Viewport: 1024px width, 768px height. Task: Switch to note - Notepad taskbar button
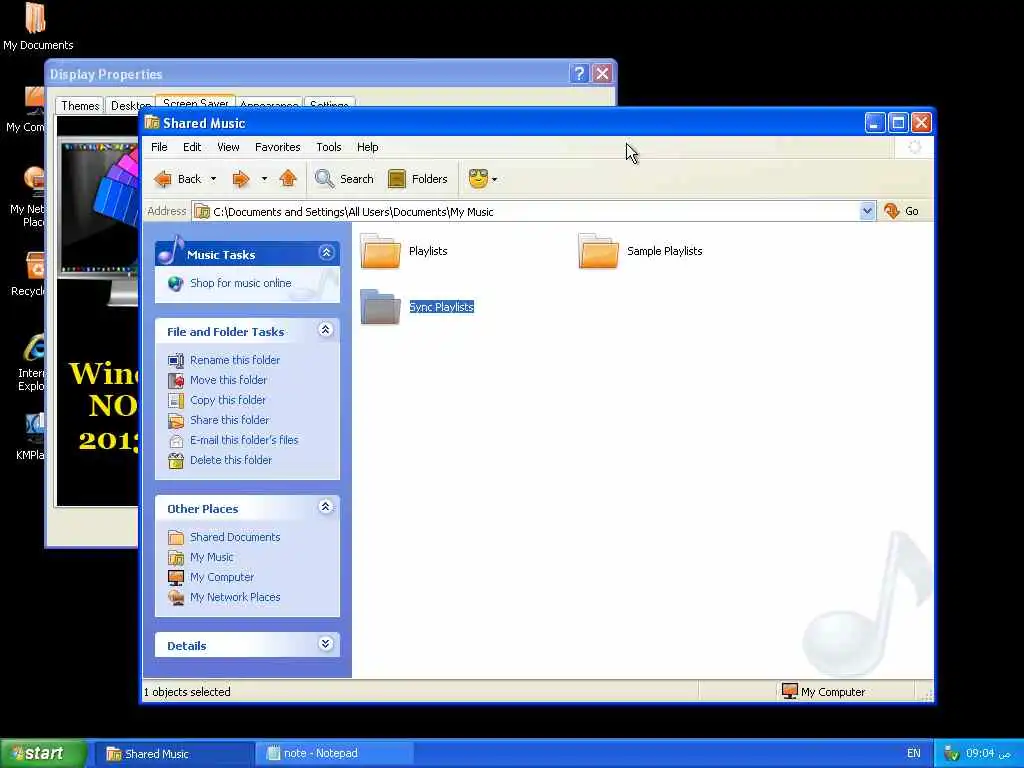coord(334,754)
